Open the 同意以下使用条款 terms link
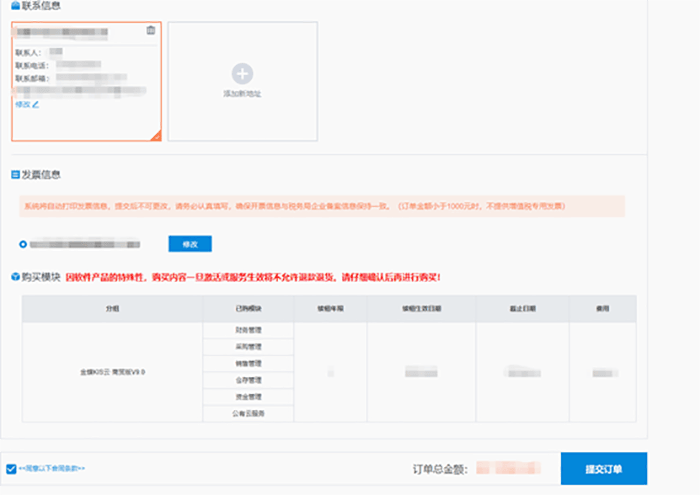Viewport: 700px width, 495px height. [x=52, y=468]
